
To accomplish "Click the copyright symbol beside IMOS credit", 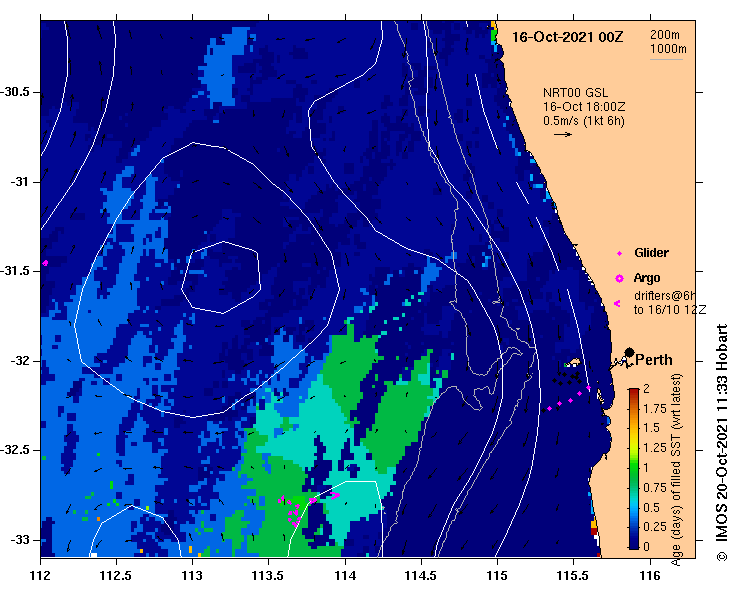I will click(722, 556).
